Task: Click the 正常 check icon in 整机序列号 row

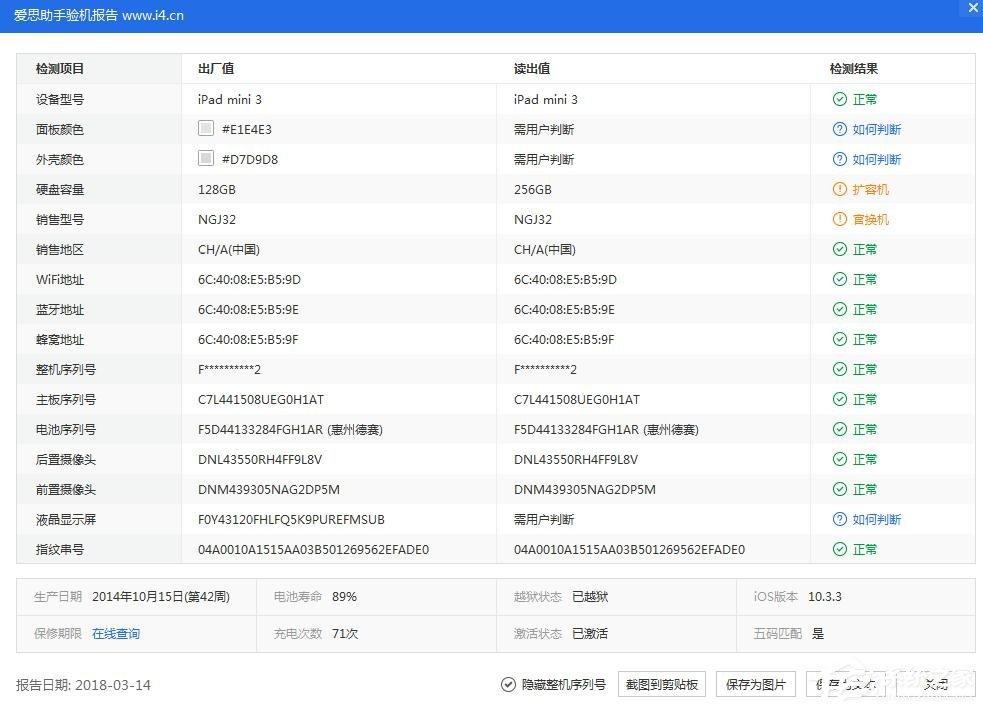Action: pos(839,369)
